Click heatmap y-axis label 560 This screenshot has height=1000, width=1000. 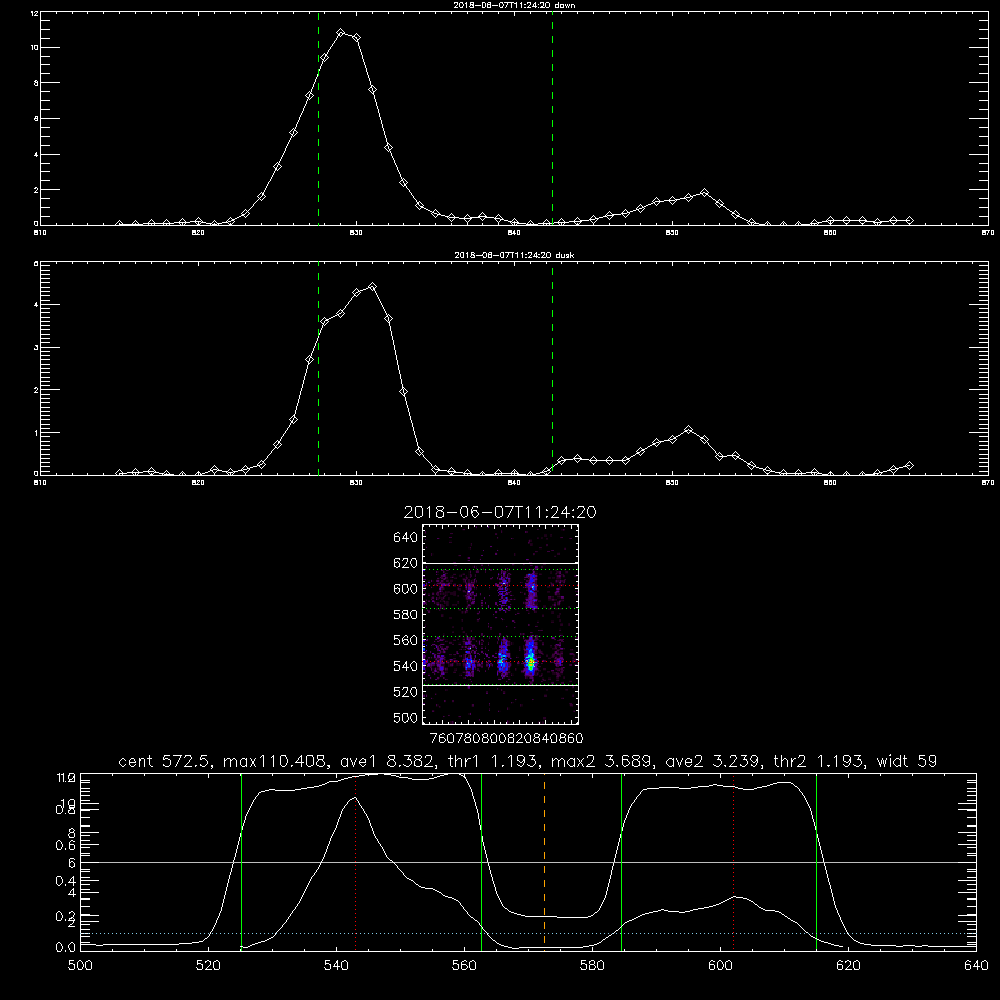click(405, 640)
